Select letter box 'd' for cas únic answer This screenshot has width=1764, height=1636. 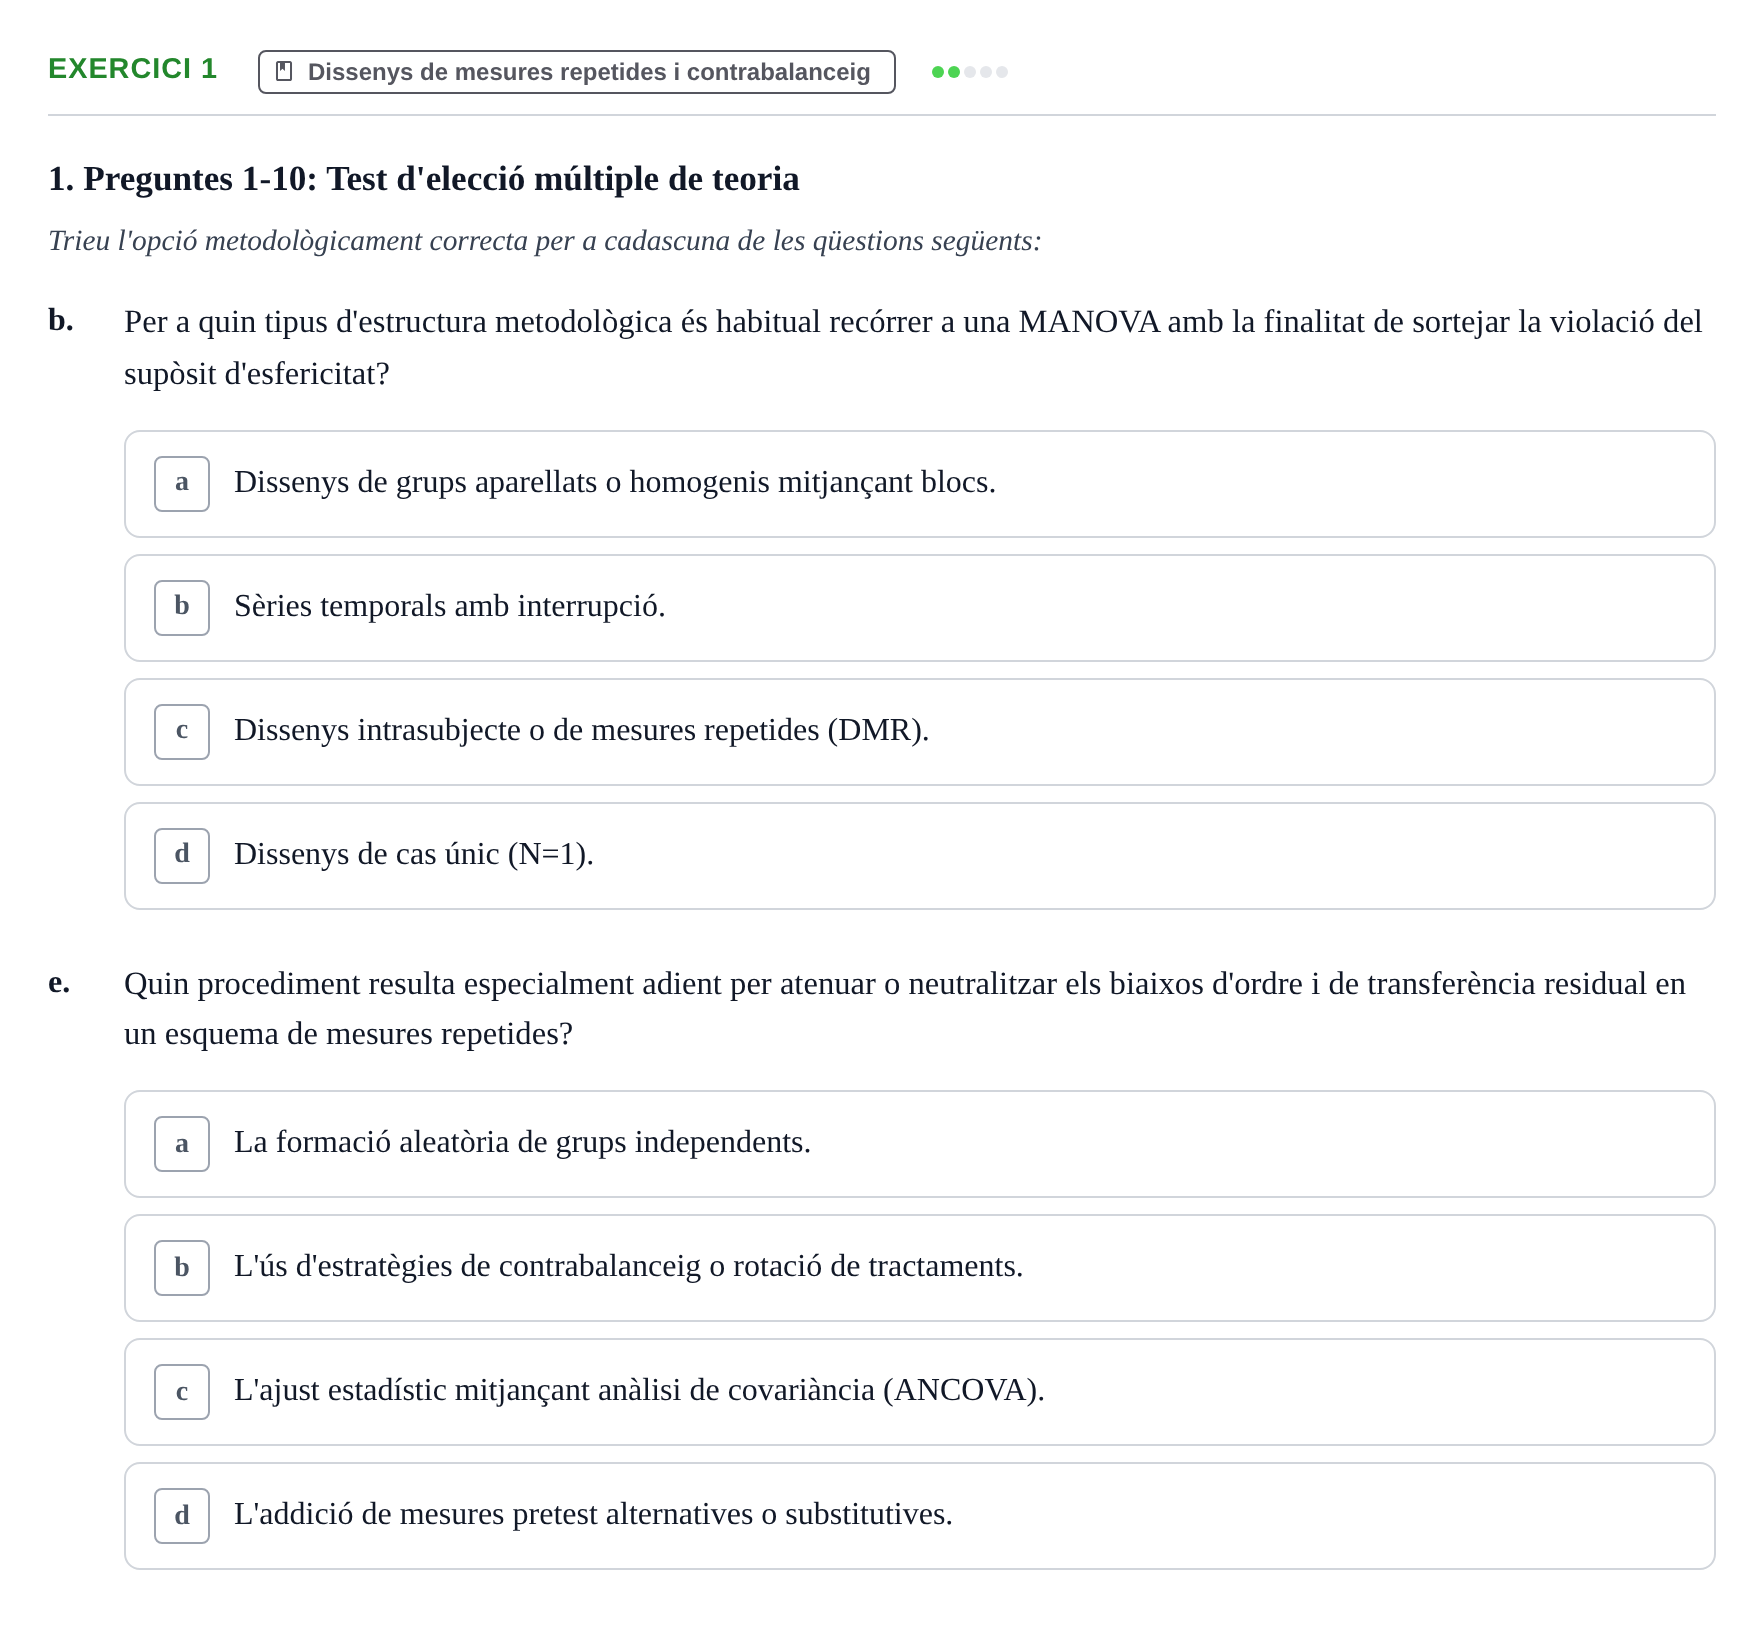tap(182, 856)
